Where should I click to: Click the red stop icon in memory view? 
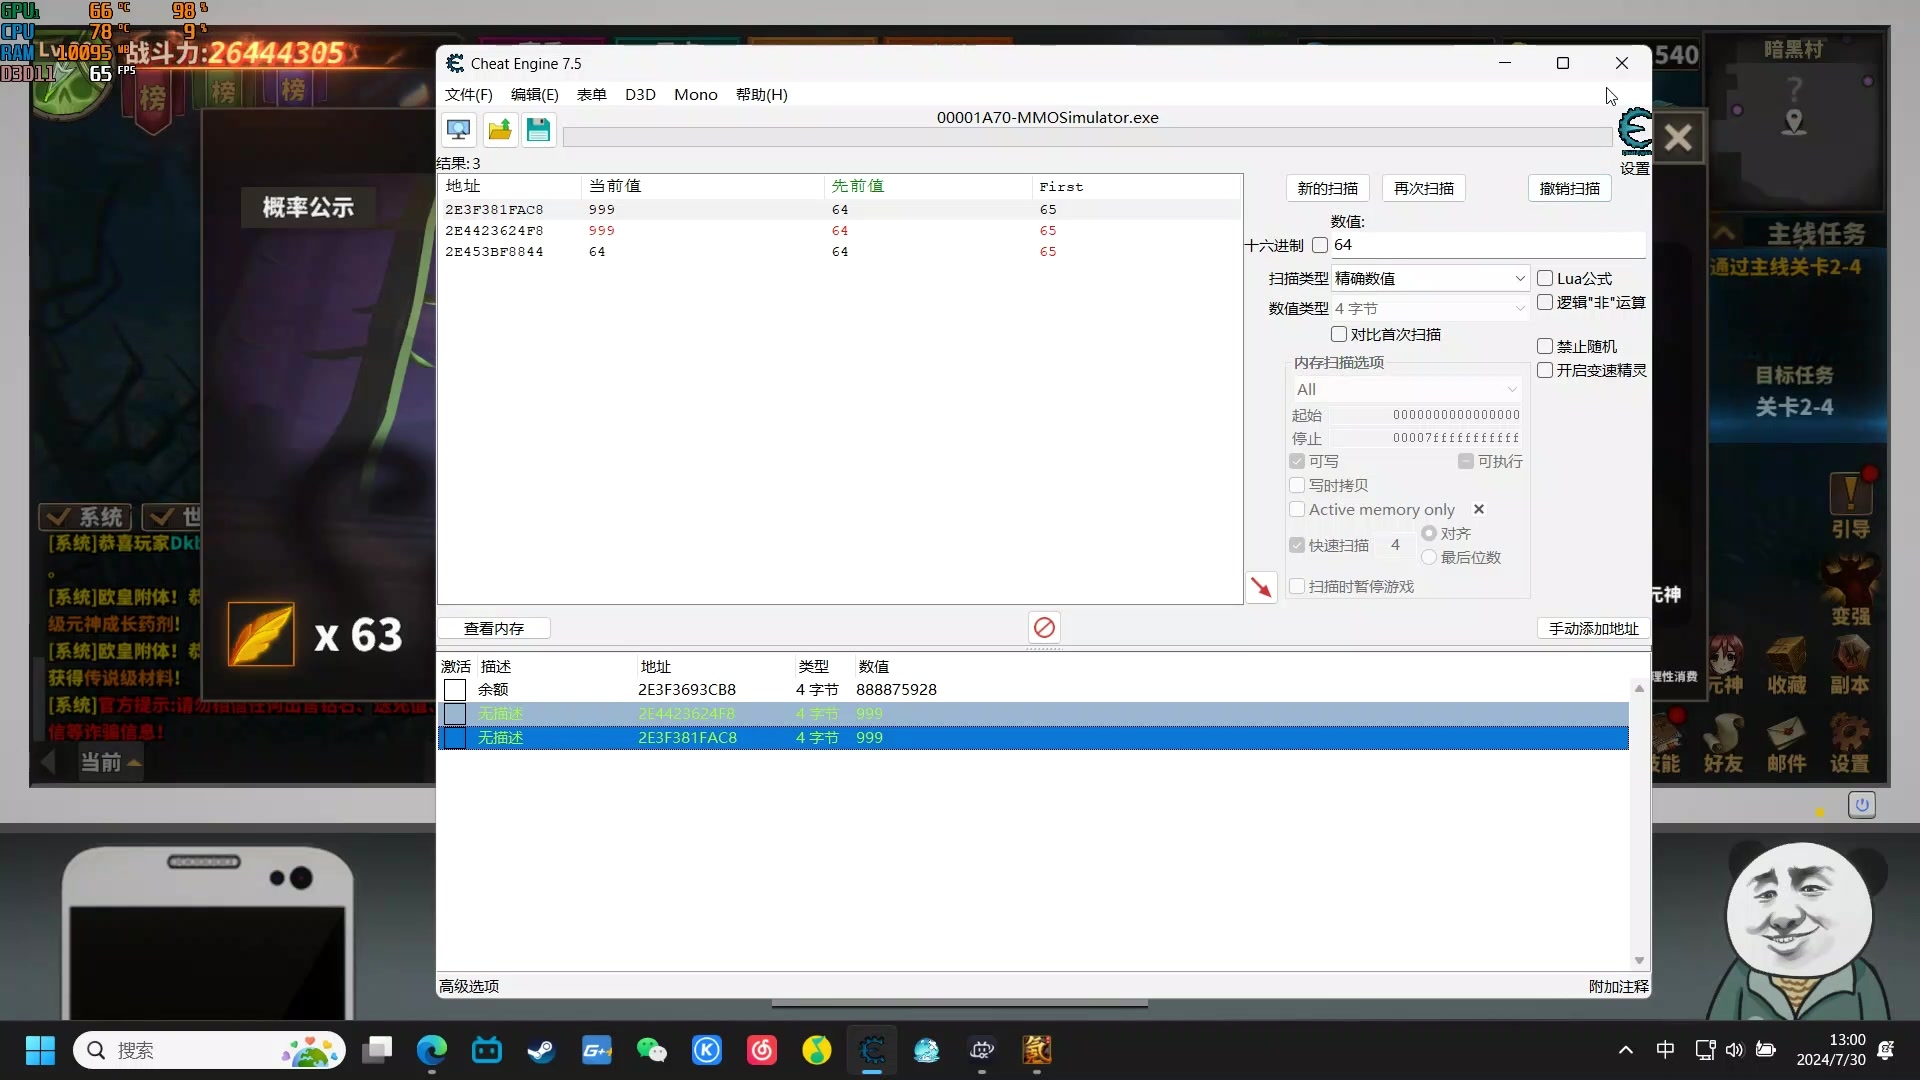[x=1043, y=626]
